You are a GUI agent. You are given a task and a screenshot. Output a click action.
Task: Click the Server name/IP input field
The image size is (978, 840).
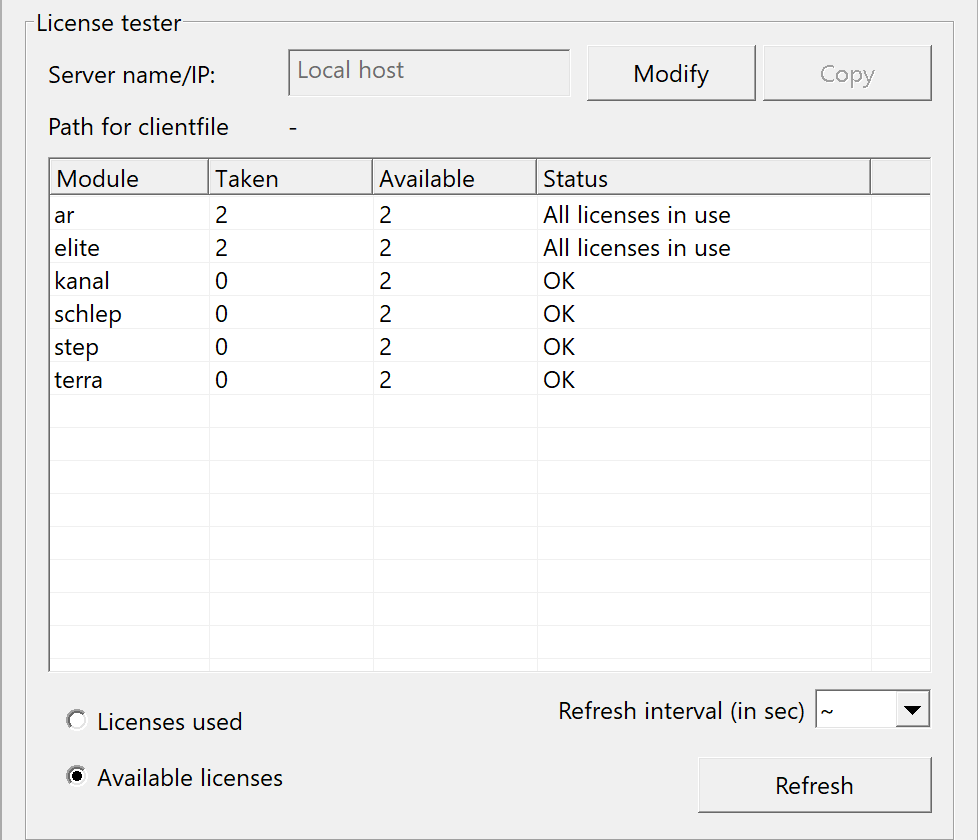[428, 73]
